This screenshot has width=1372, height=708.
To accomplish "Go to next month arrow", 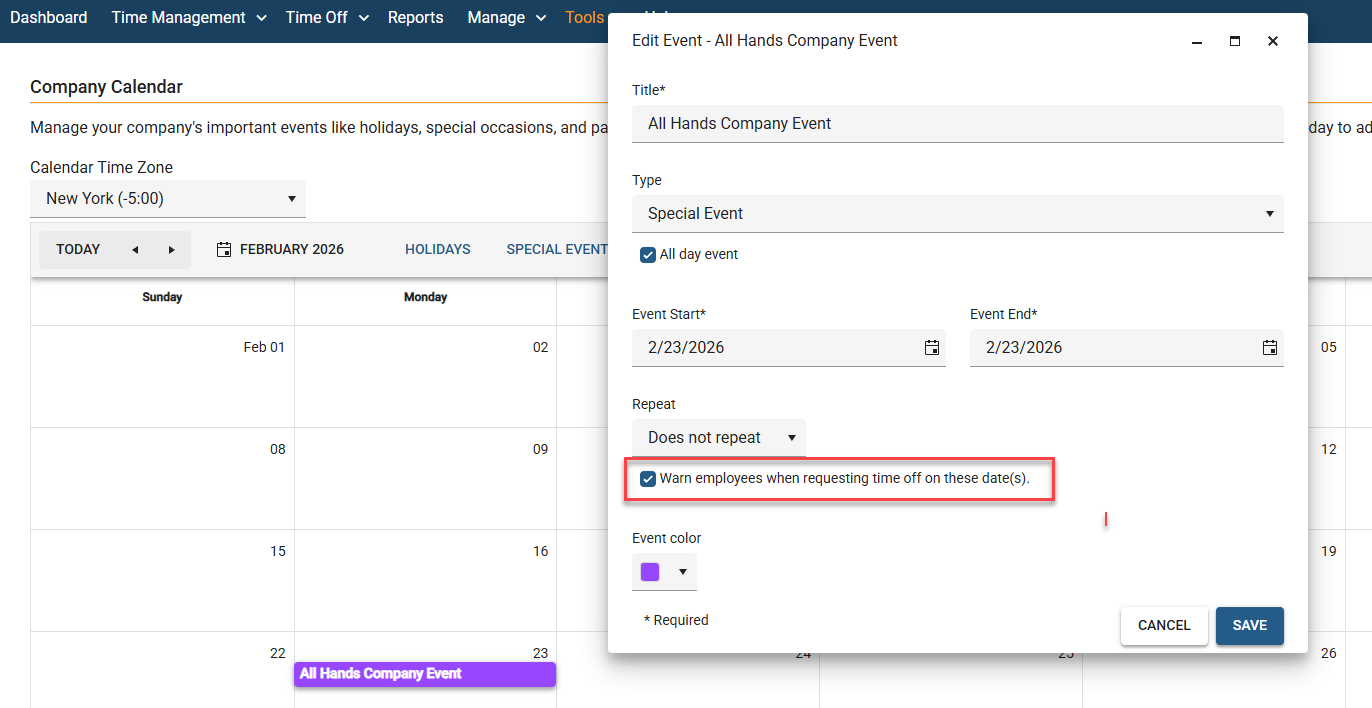I will coord(171,250).
